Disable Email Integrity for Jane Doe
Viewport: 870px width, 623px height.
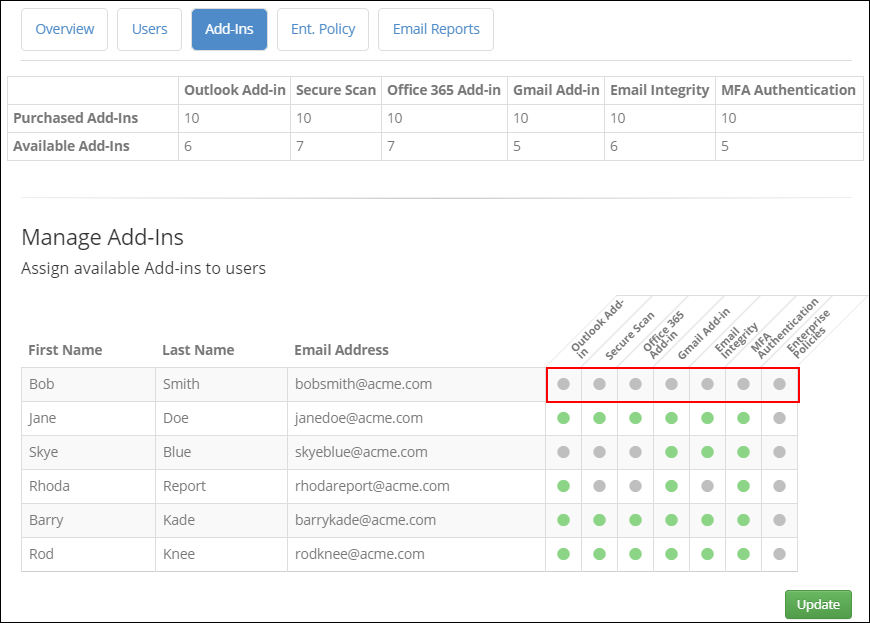pos(707,418)
